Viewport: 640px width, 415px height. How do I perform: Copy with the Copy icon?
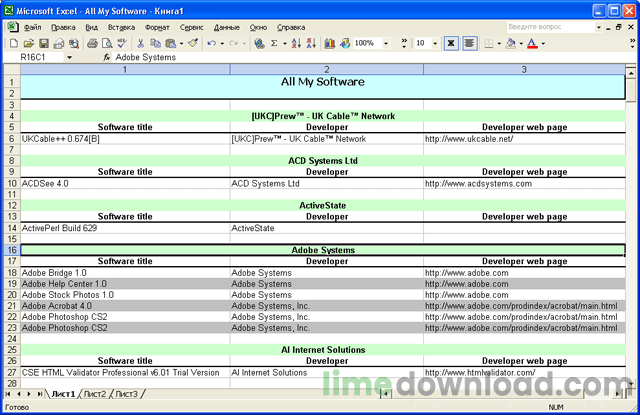coord(155,43)
